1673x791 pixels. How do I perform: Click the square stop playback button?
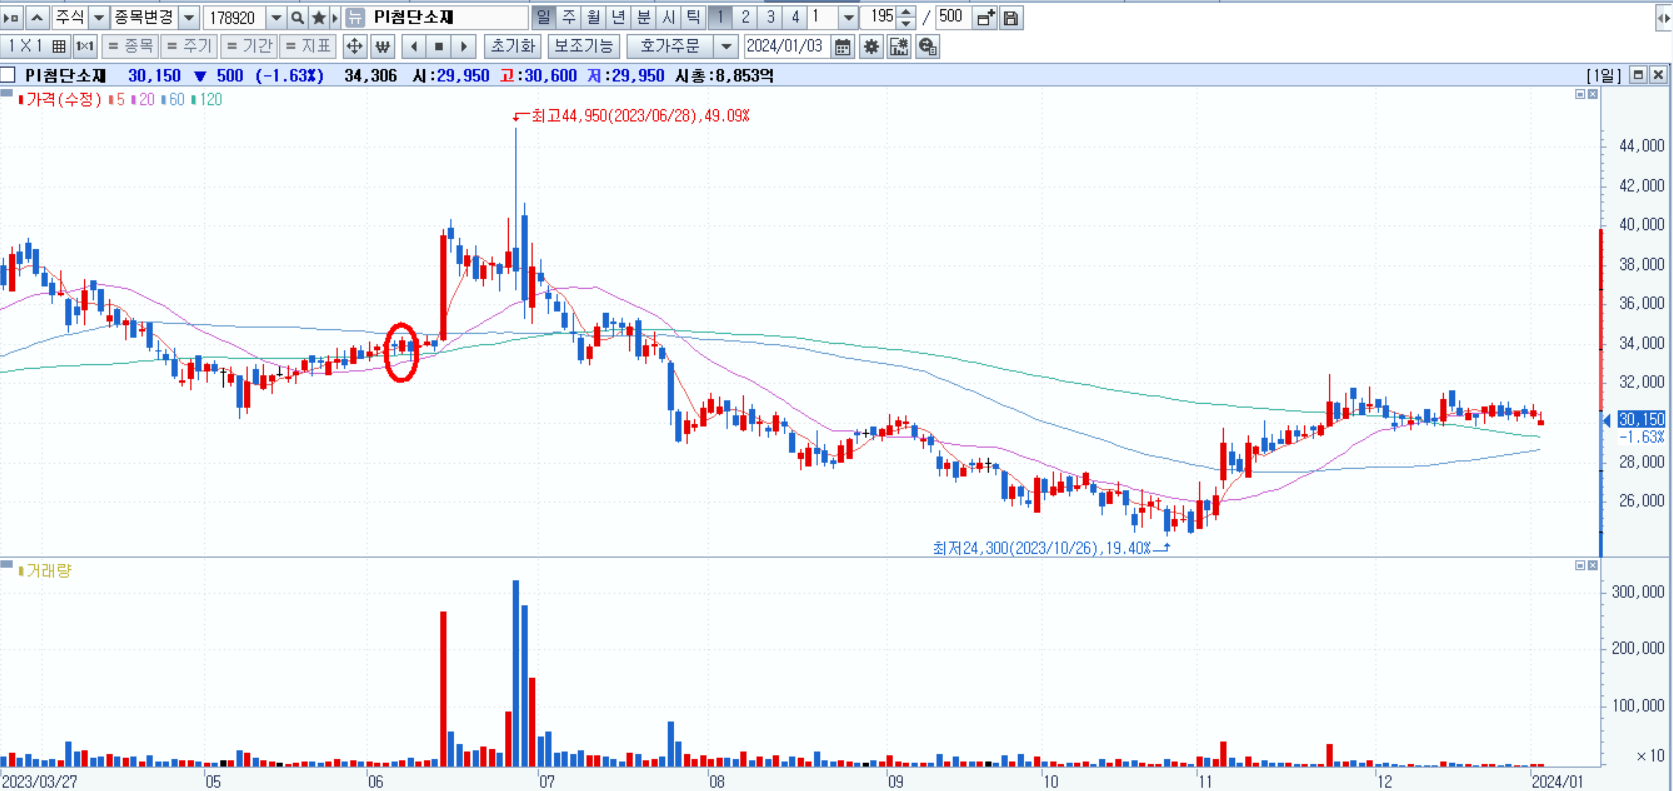click(x=438, y=46)
